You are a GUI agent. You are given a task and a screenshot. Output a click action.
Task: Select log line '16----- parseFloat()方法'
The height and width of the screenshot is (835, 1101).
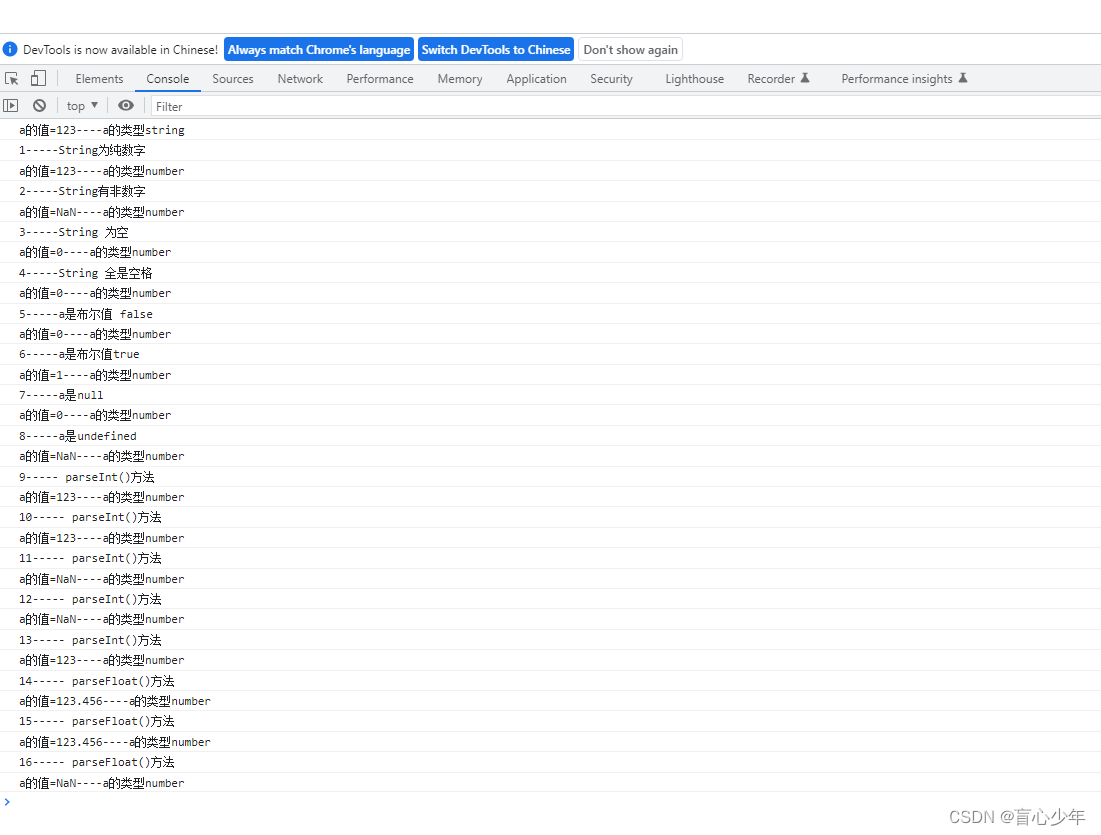click(x=97, y=762)
